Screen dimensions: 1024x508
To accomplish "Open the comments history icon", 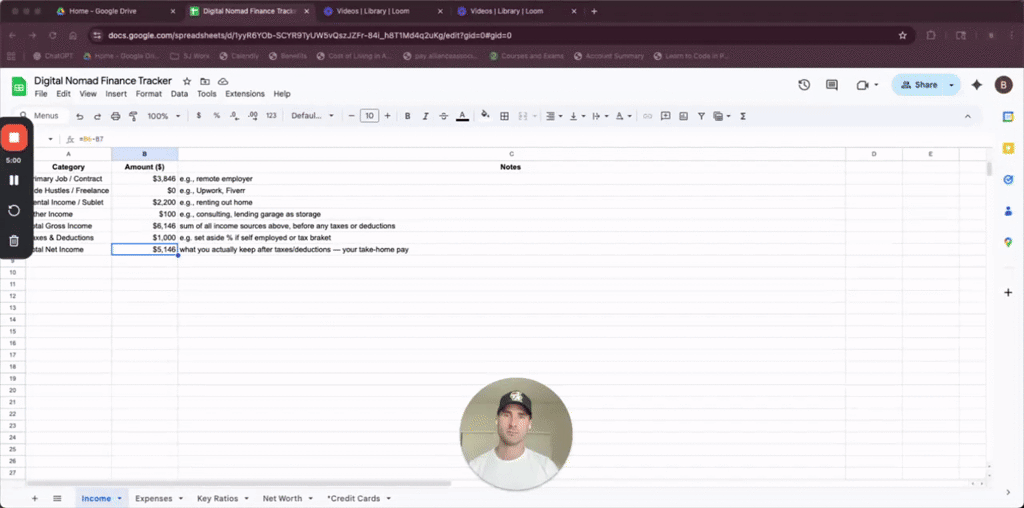I will click(x=831, y=85).
